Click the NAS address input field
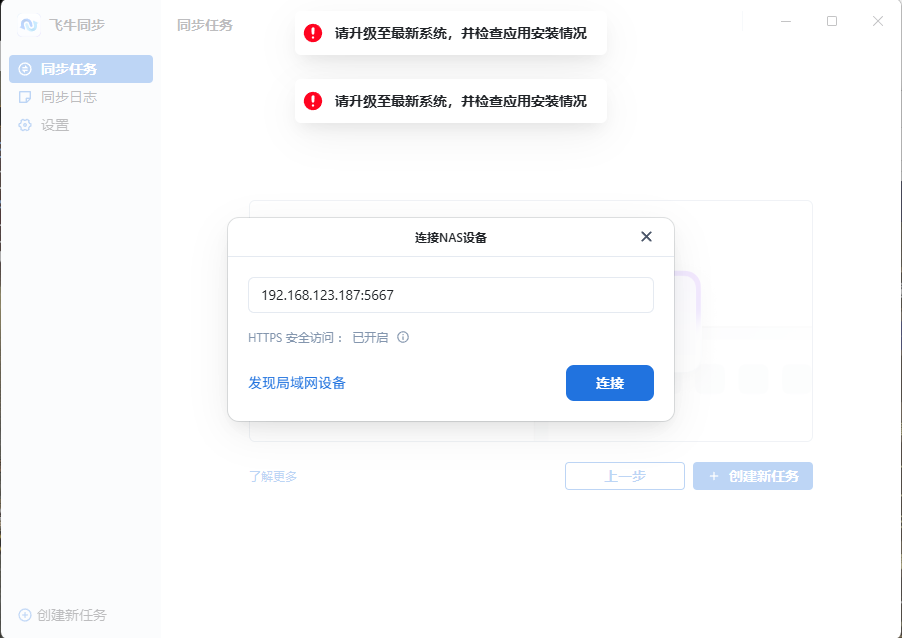902x638 pixels. point(450,295)
